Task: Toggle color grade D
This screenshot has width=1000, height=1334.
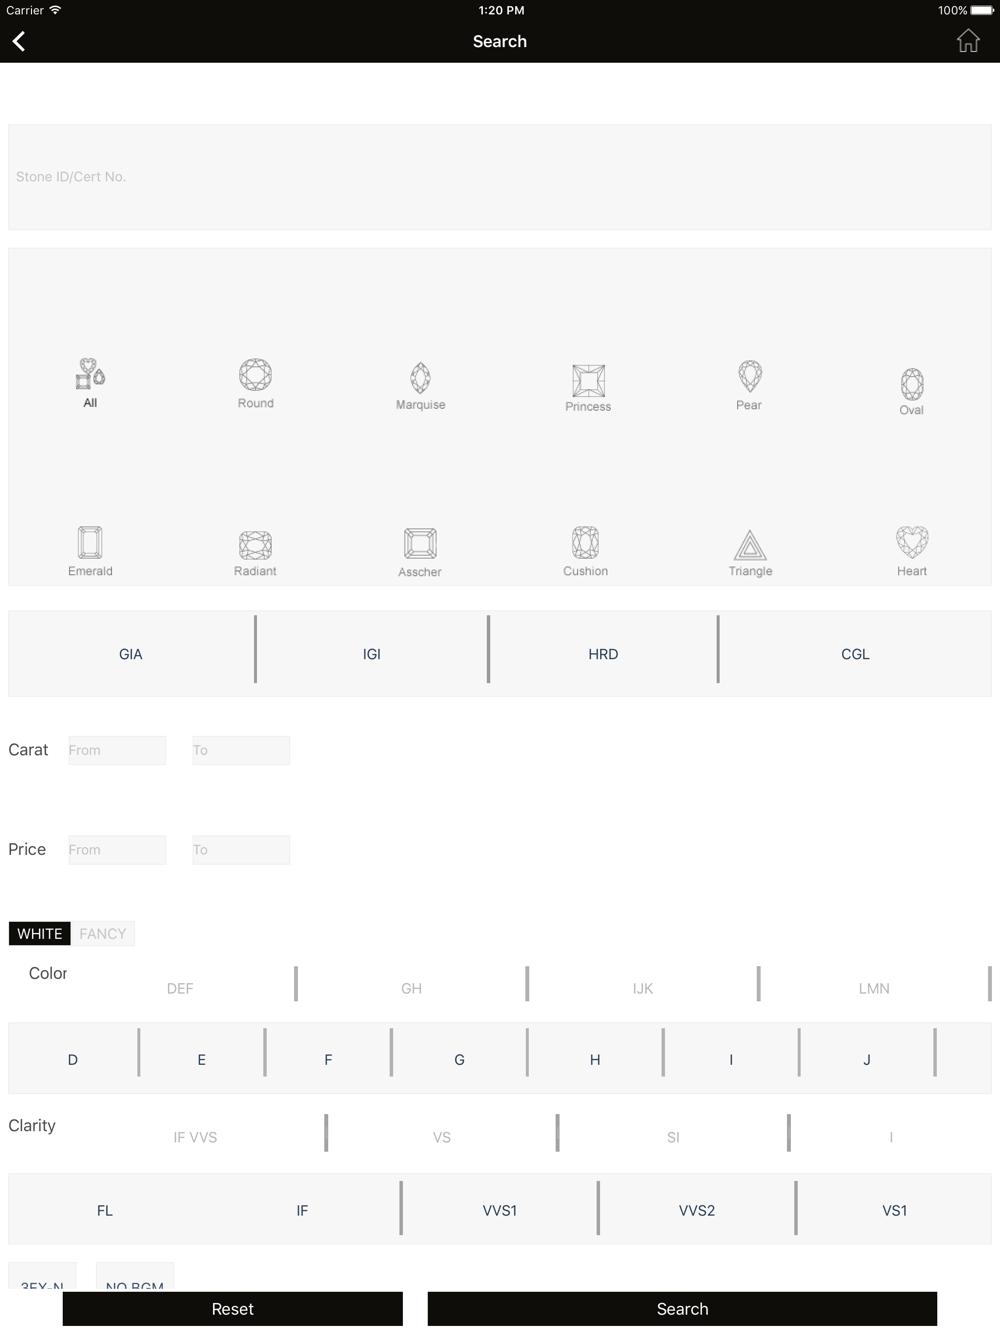Action: [73, 1059]
